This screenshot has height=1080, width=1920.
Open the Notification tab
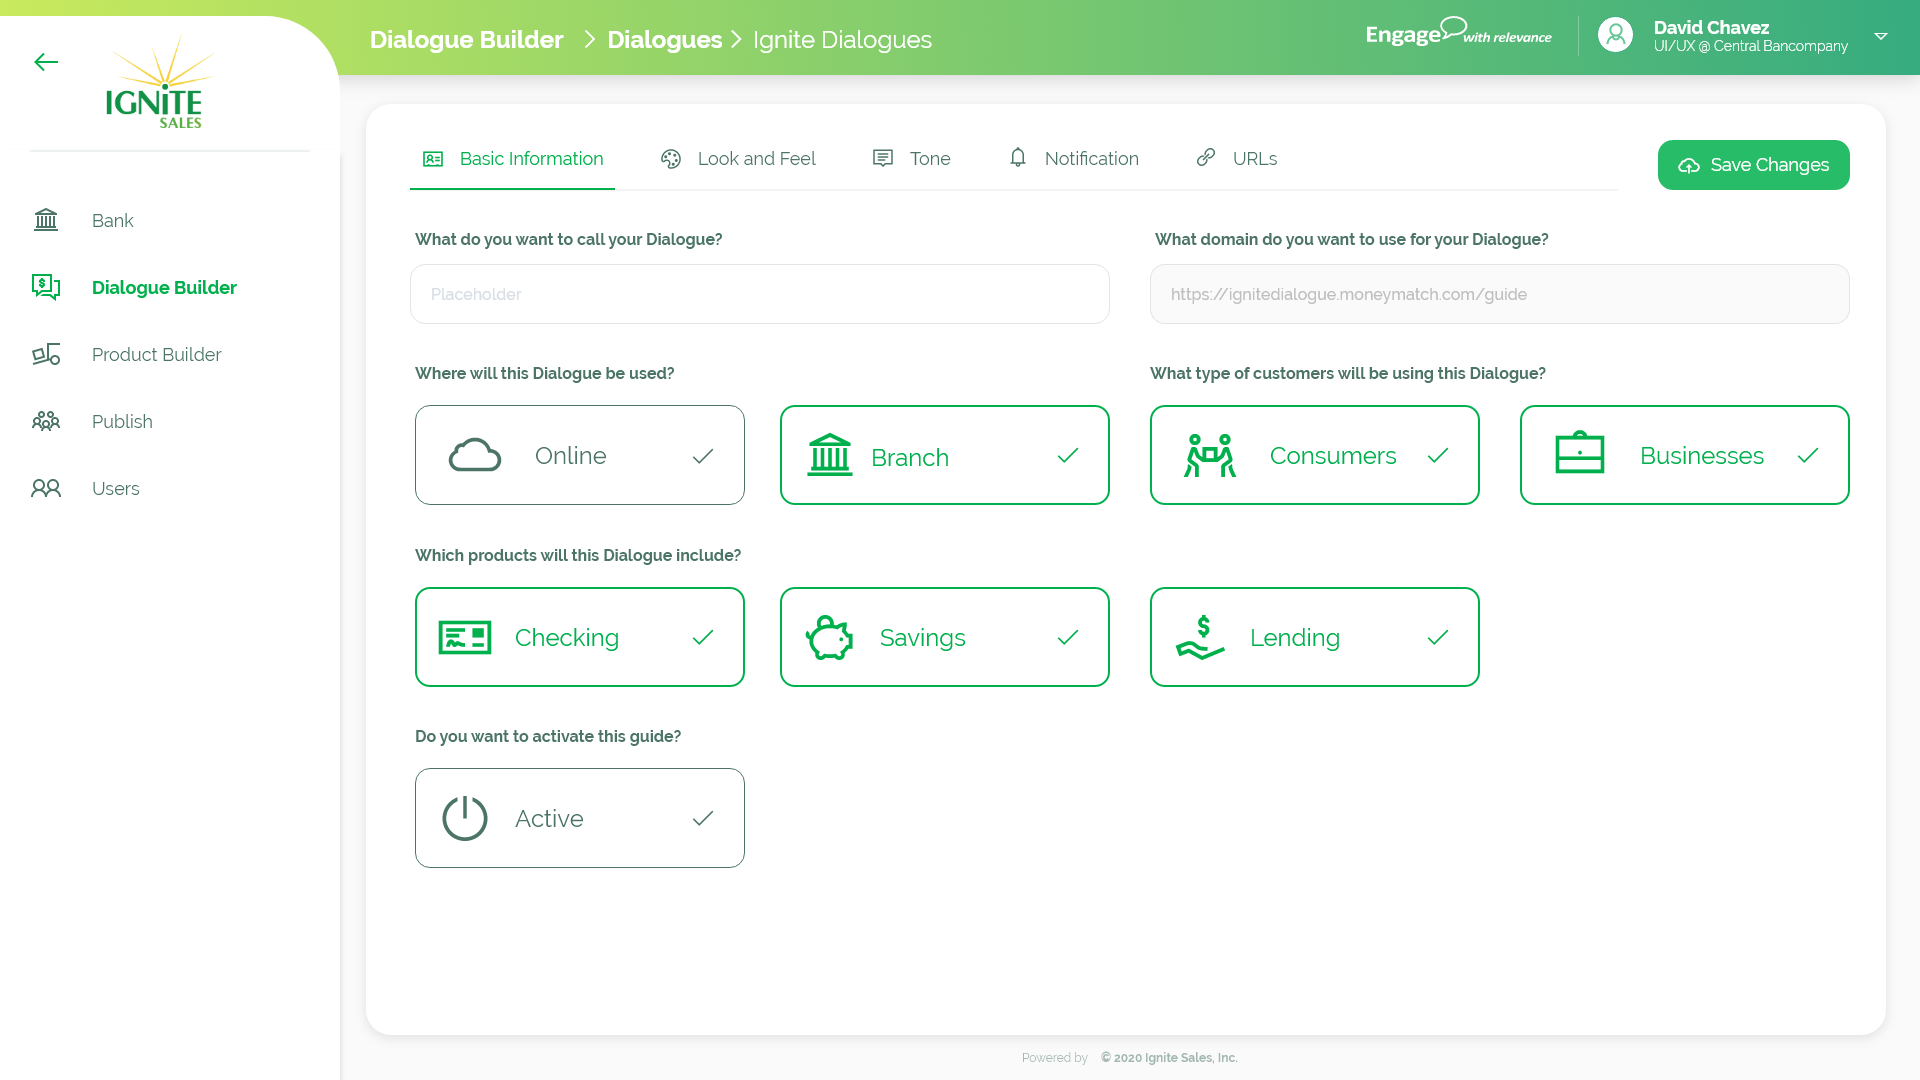[1074, 159]
